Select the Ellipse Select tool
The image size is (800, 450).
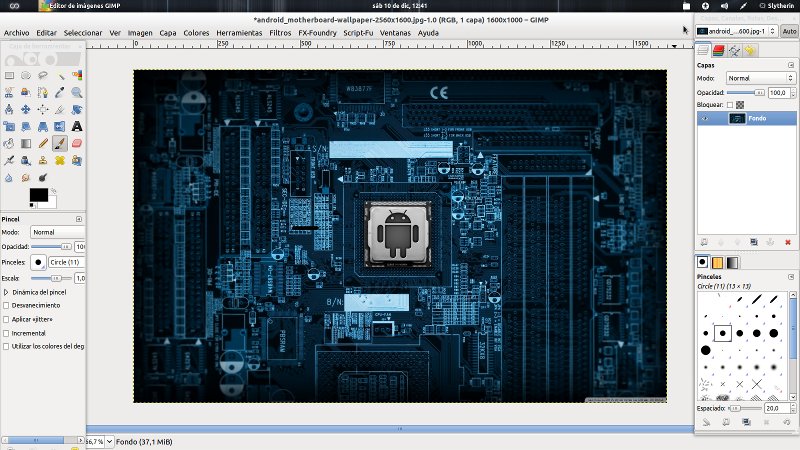pos(26,76)
